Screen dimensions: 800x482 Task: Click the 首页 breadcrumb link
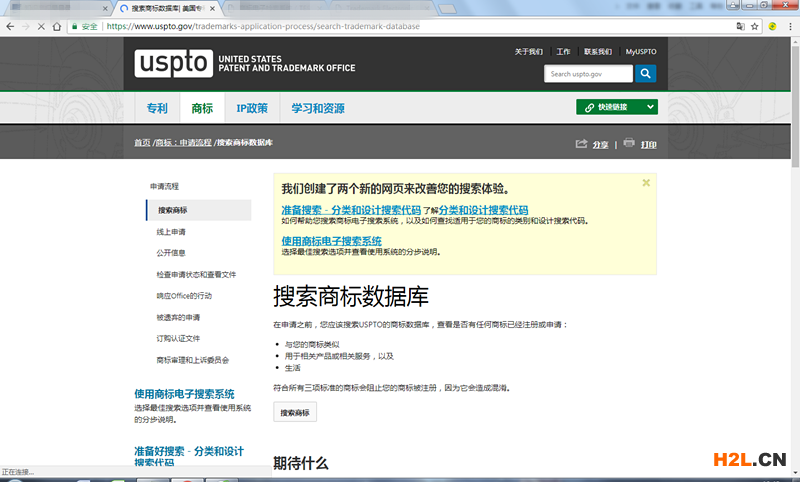click(x=142, y=143)
